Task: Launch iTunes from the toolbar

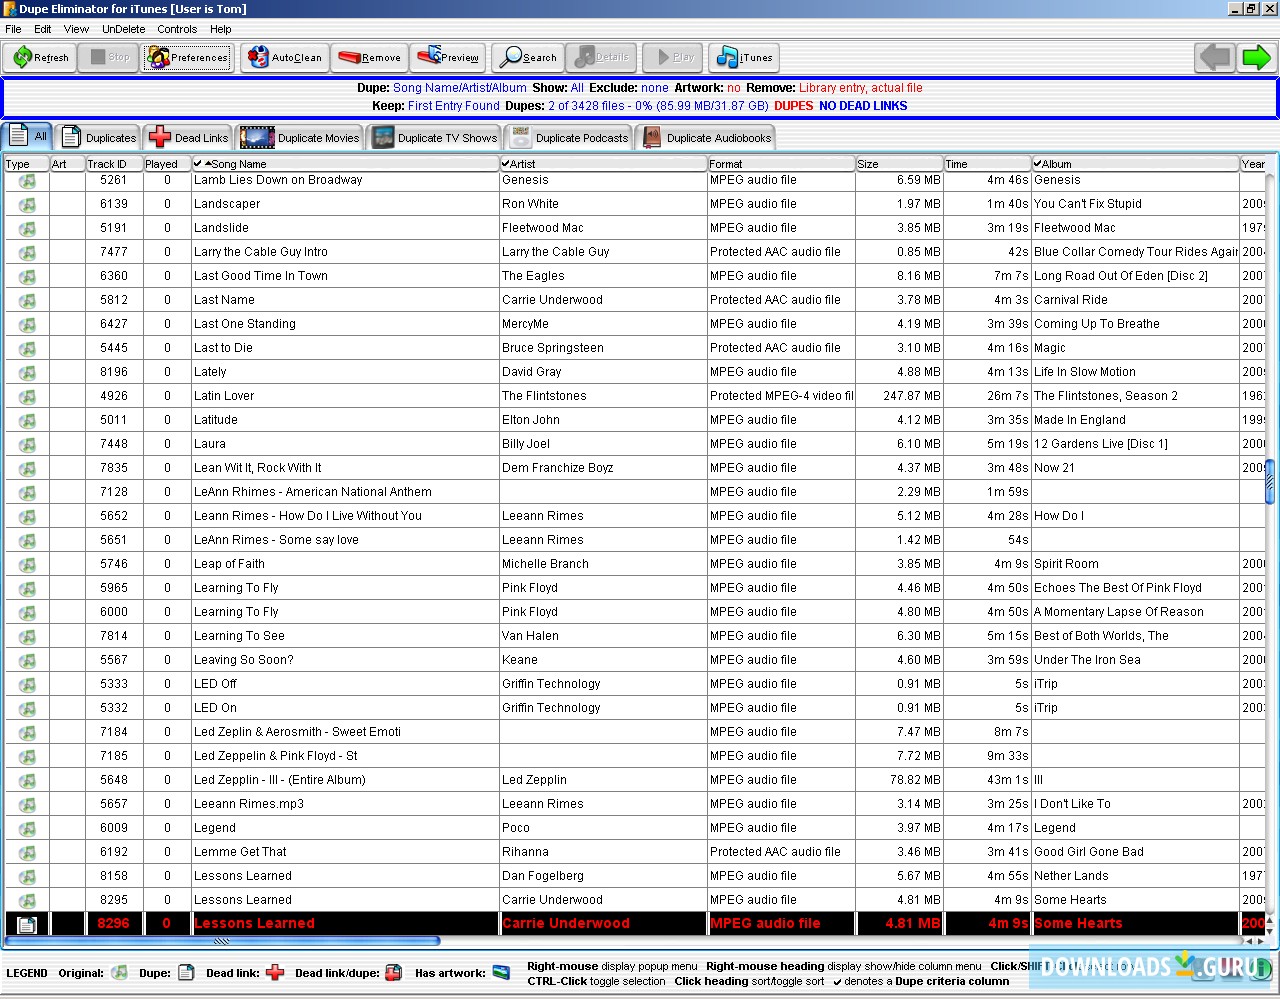Action: [742, 58]
